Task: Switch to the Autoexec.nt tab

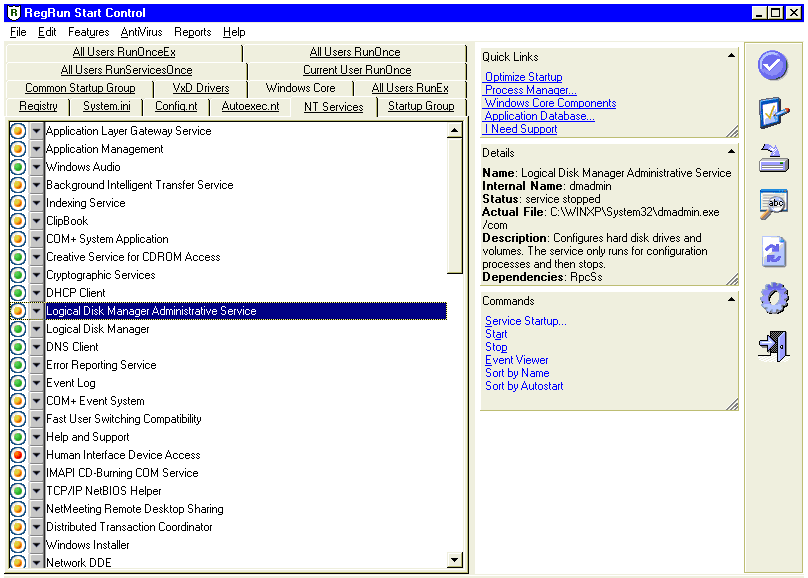Action: tap(250, 106)
